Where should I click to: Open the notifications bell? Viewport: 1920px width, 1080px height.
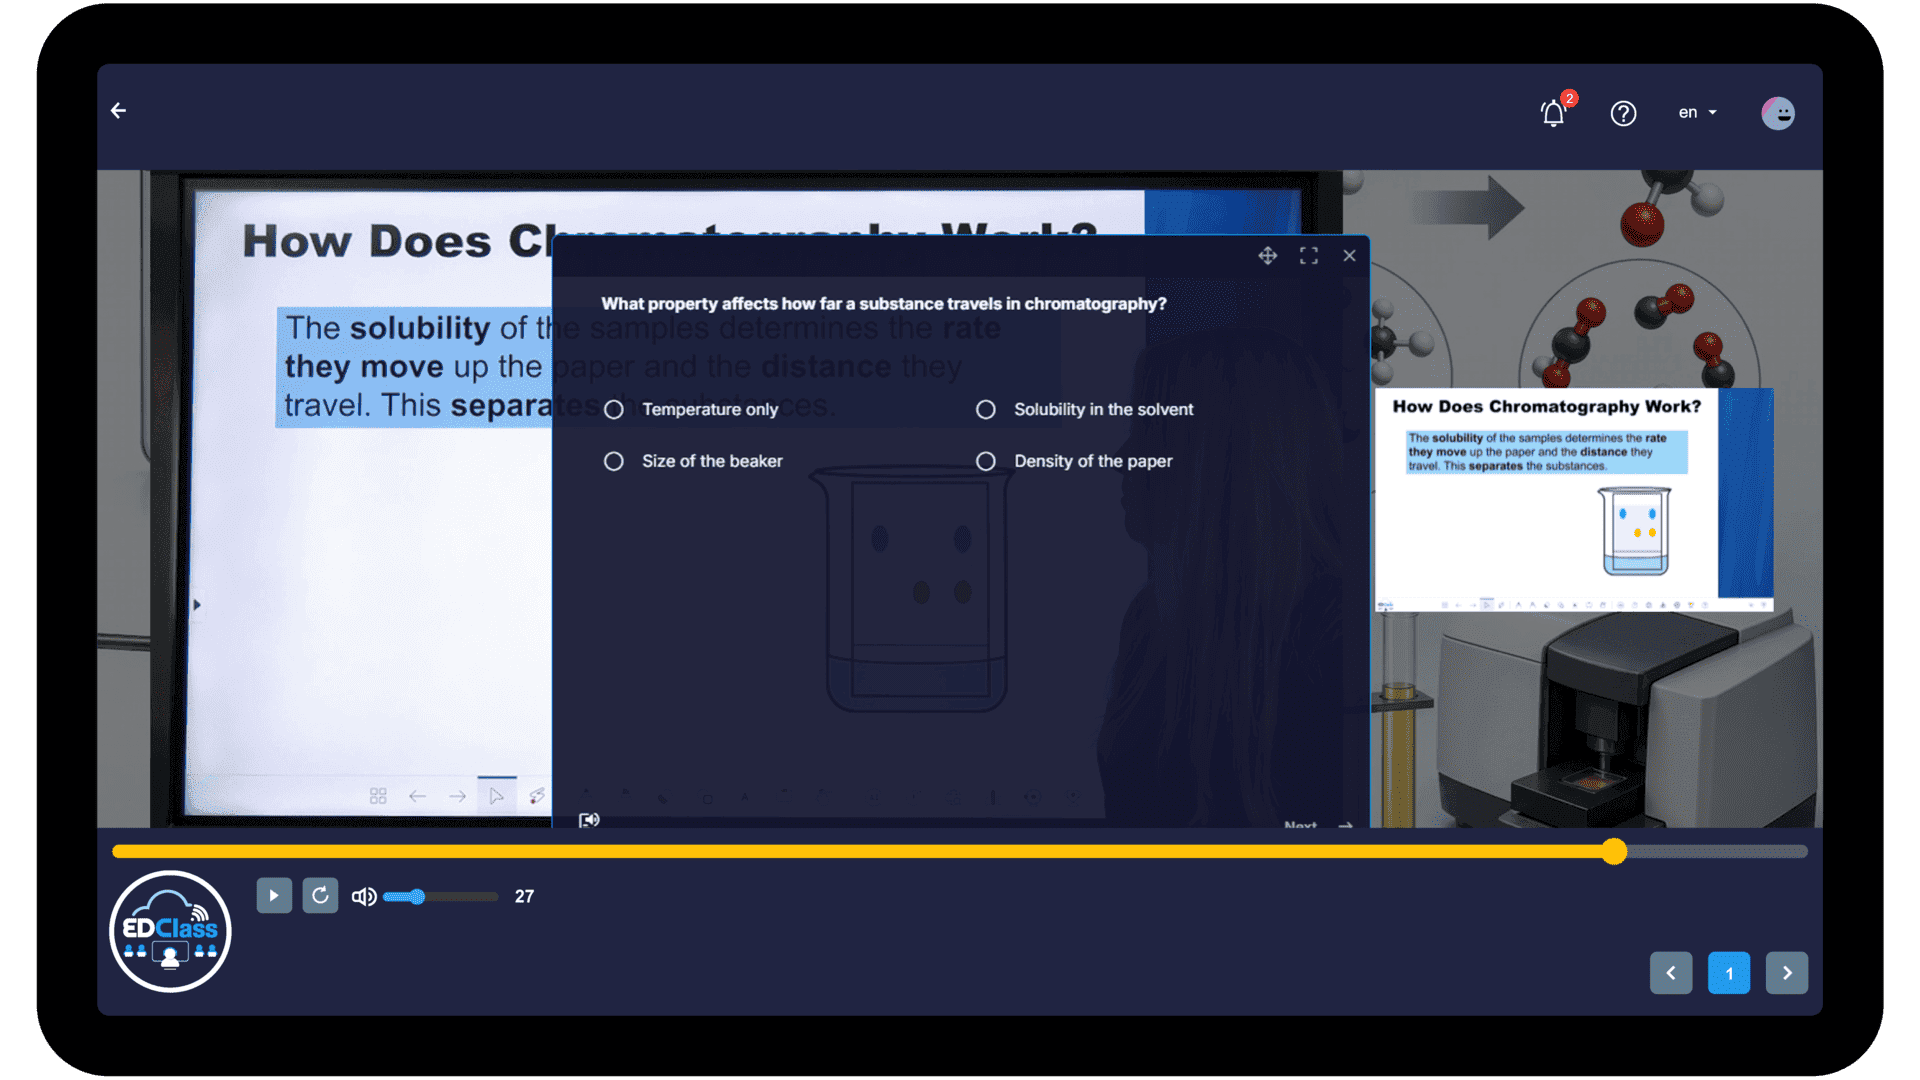(x=1553, y=113)
